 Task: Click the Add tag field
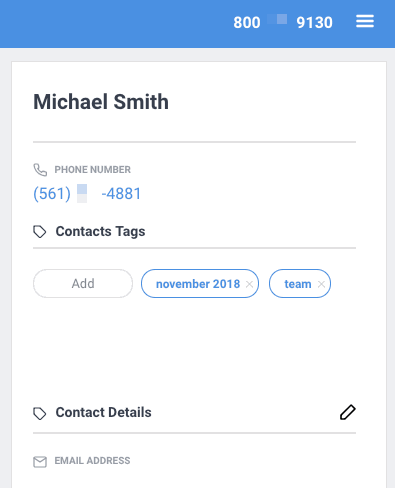[83, 284]
